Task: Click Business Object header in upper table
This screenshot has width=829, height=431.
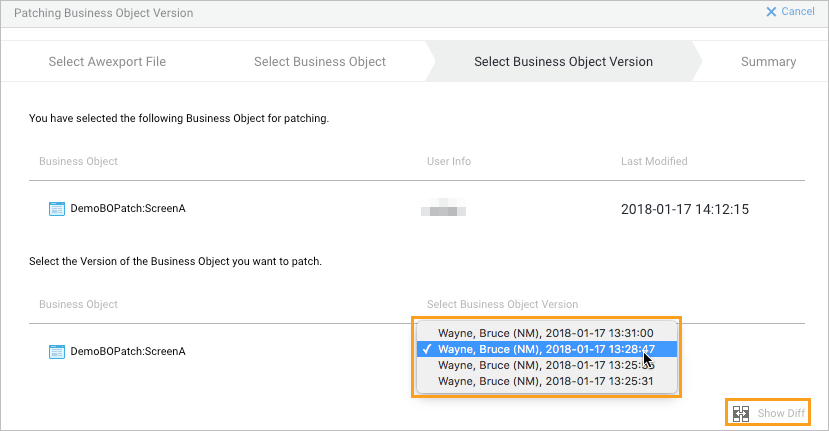Action: coord(78,161)
